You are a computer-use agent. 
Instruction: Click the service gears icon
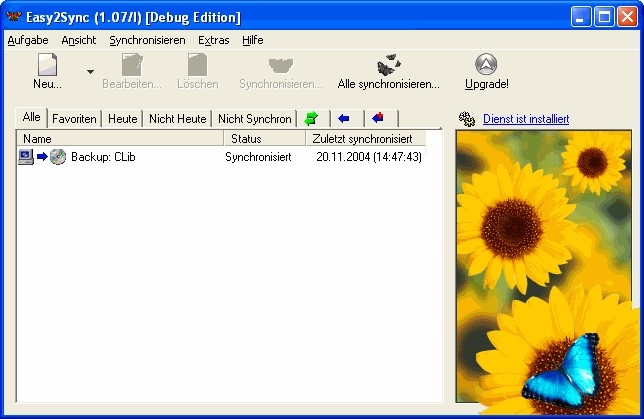(467, 119)
